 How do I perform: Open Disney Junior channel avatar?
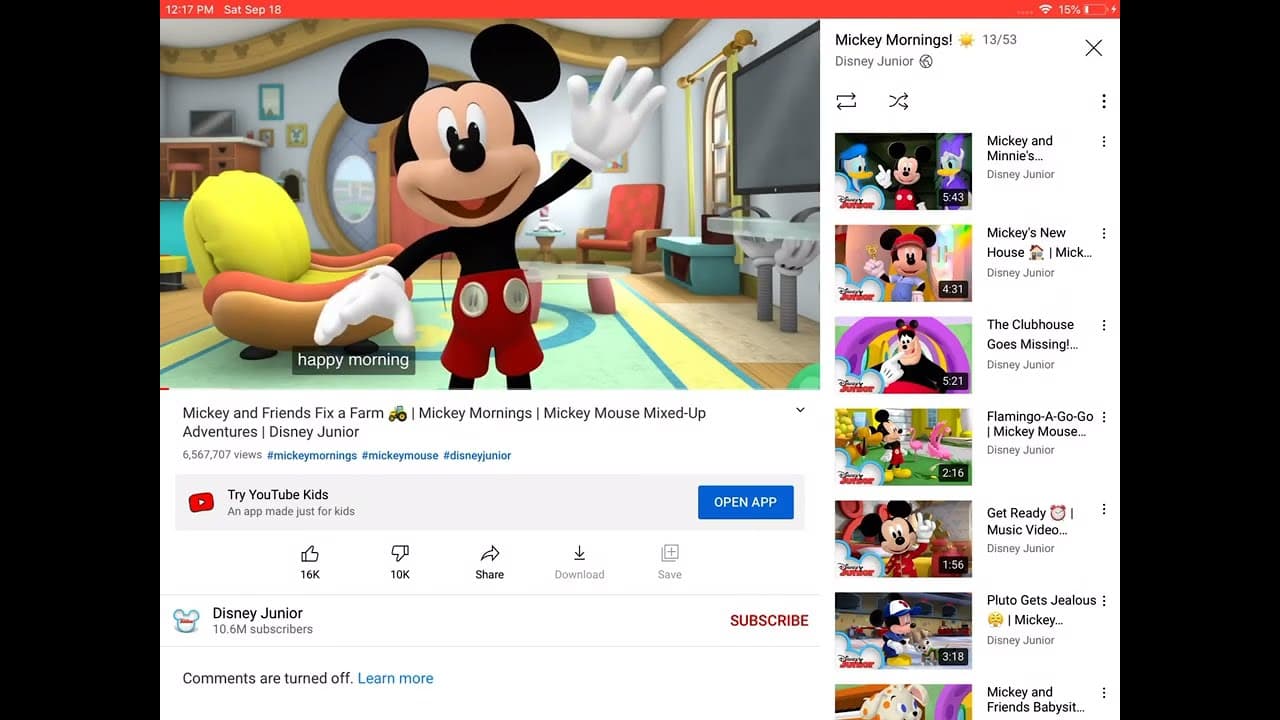[x=186, y=620]
